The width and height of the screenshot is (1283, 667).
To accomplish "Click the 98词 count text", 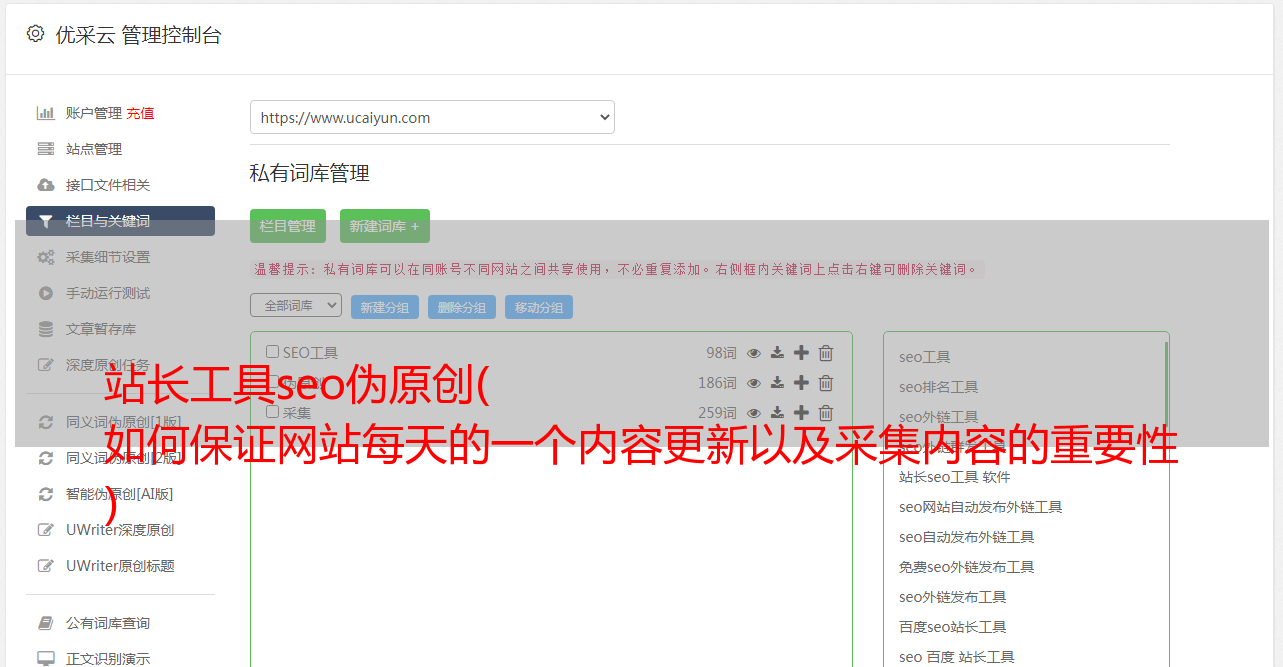I will 721,353.
